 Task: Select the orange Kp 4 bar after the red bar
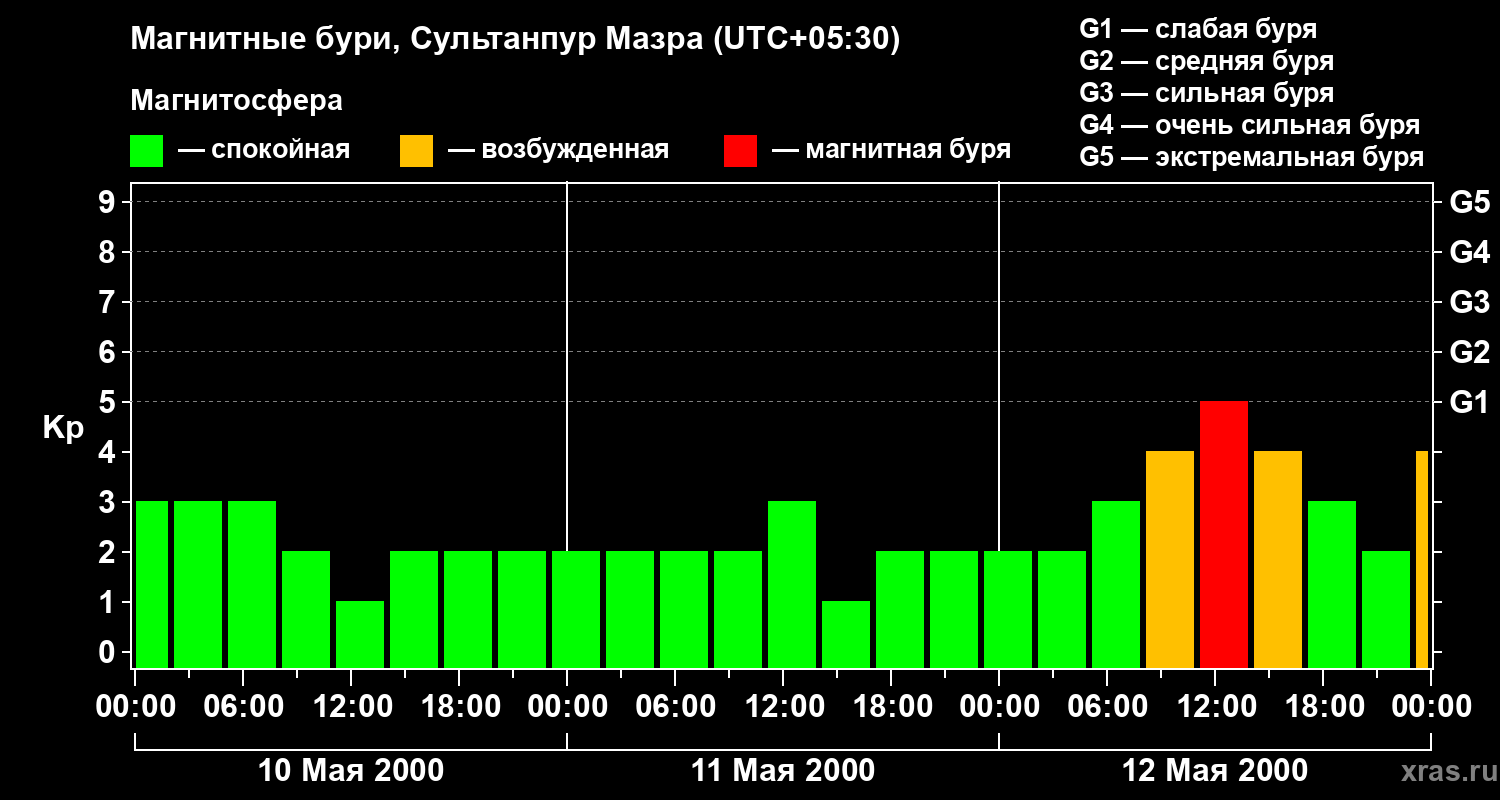click(x=1278, y=560)
